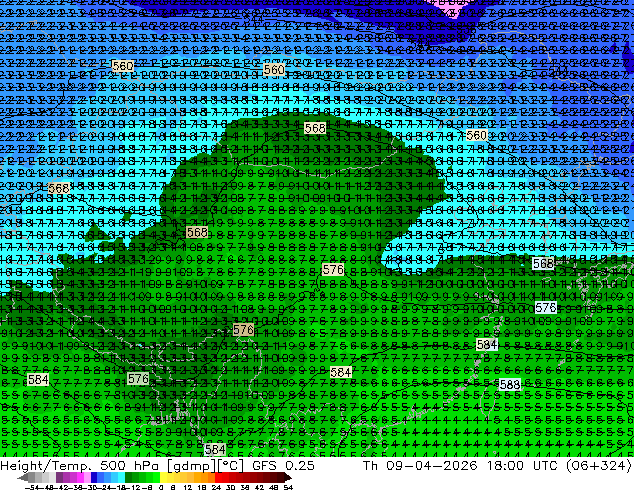Click the "Height/Temp. 500 hPa" title text
The image size is (634, 490).
pyautogui.click(x=82, y=466)
